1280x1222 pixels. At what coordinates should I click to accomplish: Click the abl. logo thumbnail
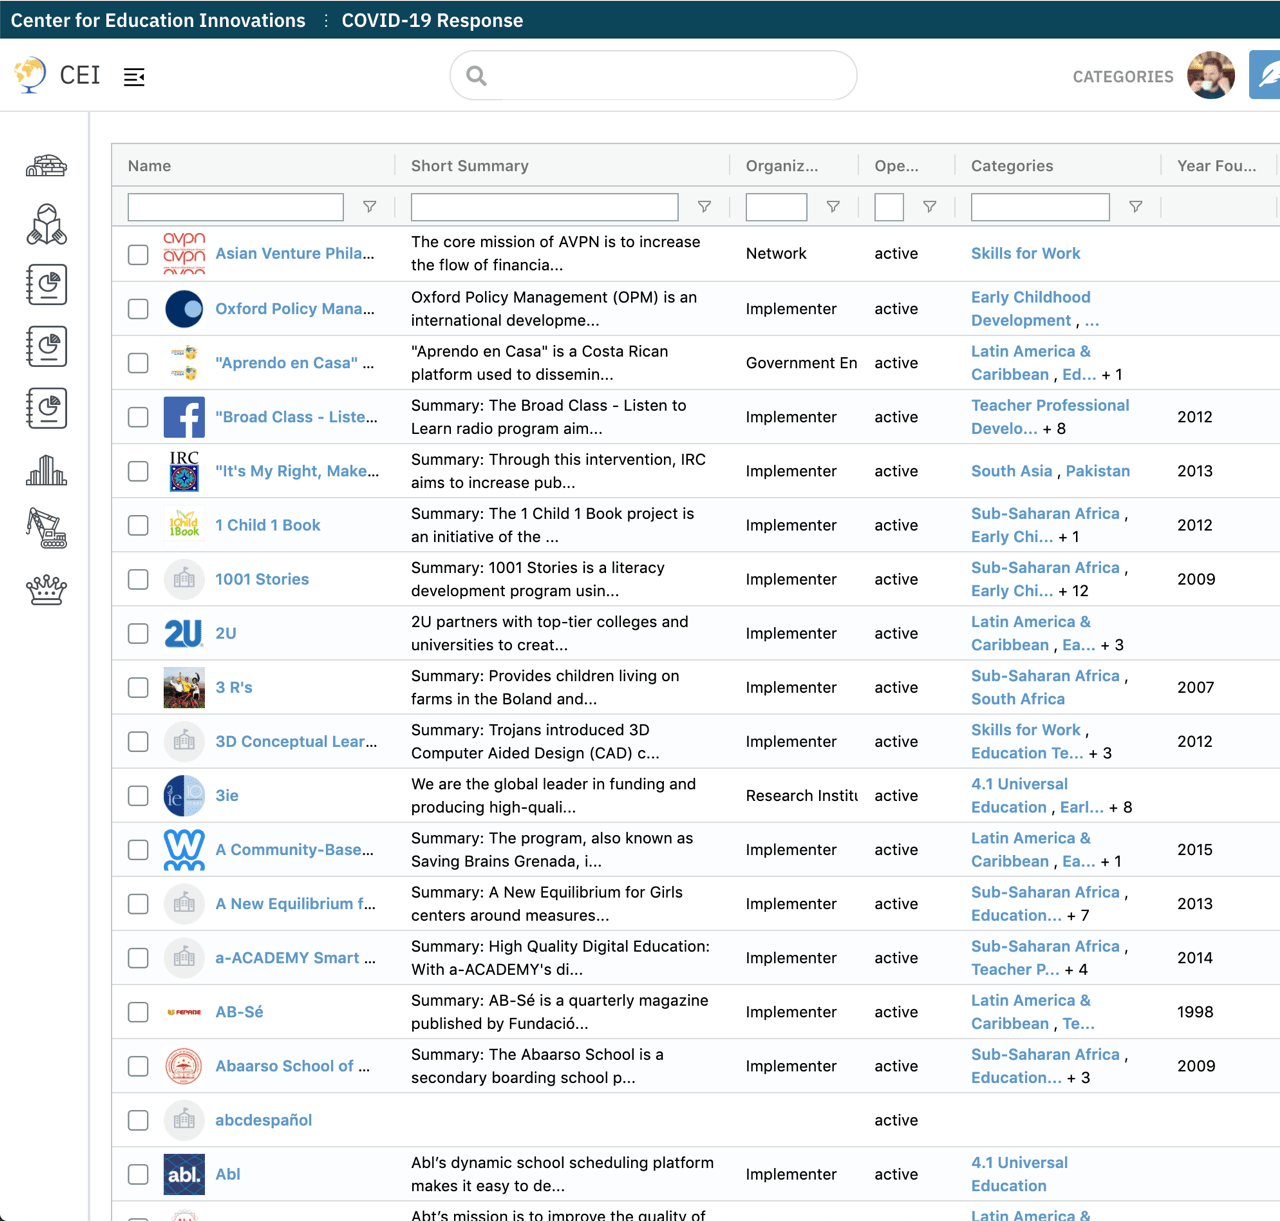(184, 1174)
